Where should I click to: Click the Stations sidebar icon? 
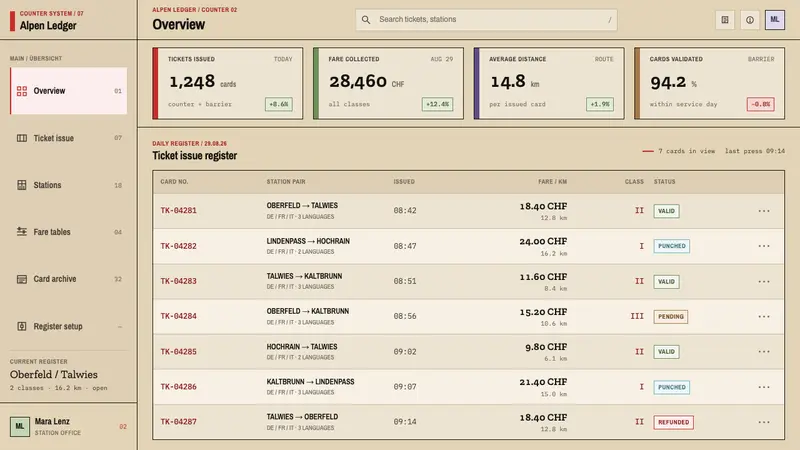[x=21, y=185]
